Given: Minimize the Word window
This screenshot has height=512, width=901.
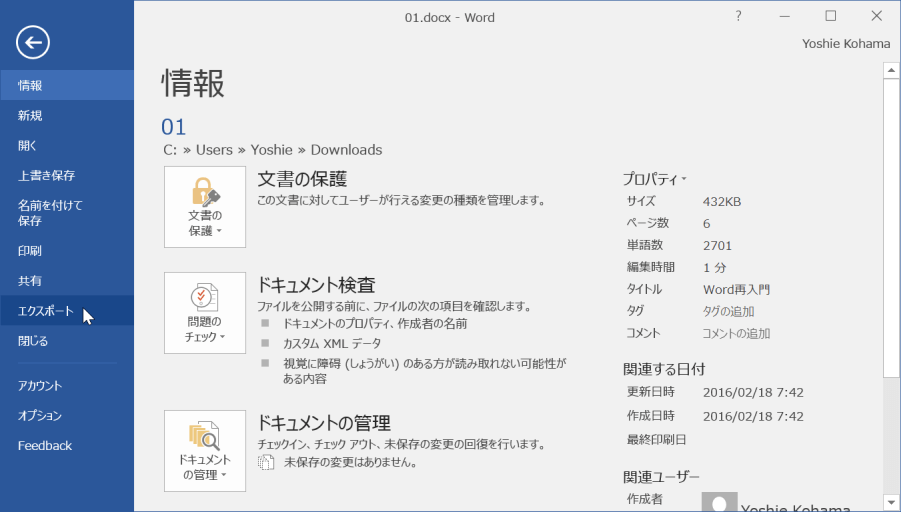Looking at the screenshot, I should 784,16.
